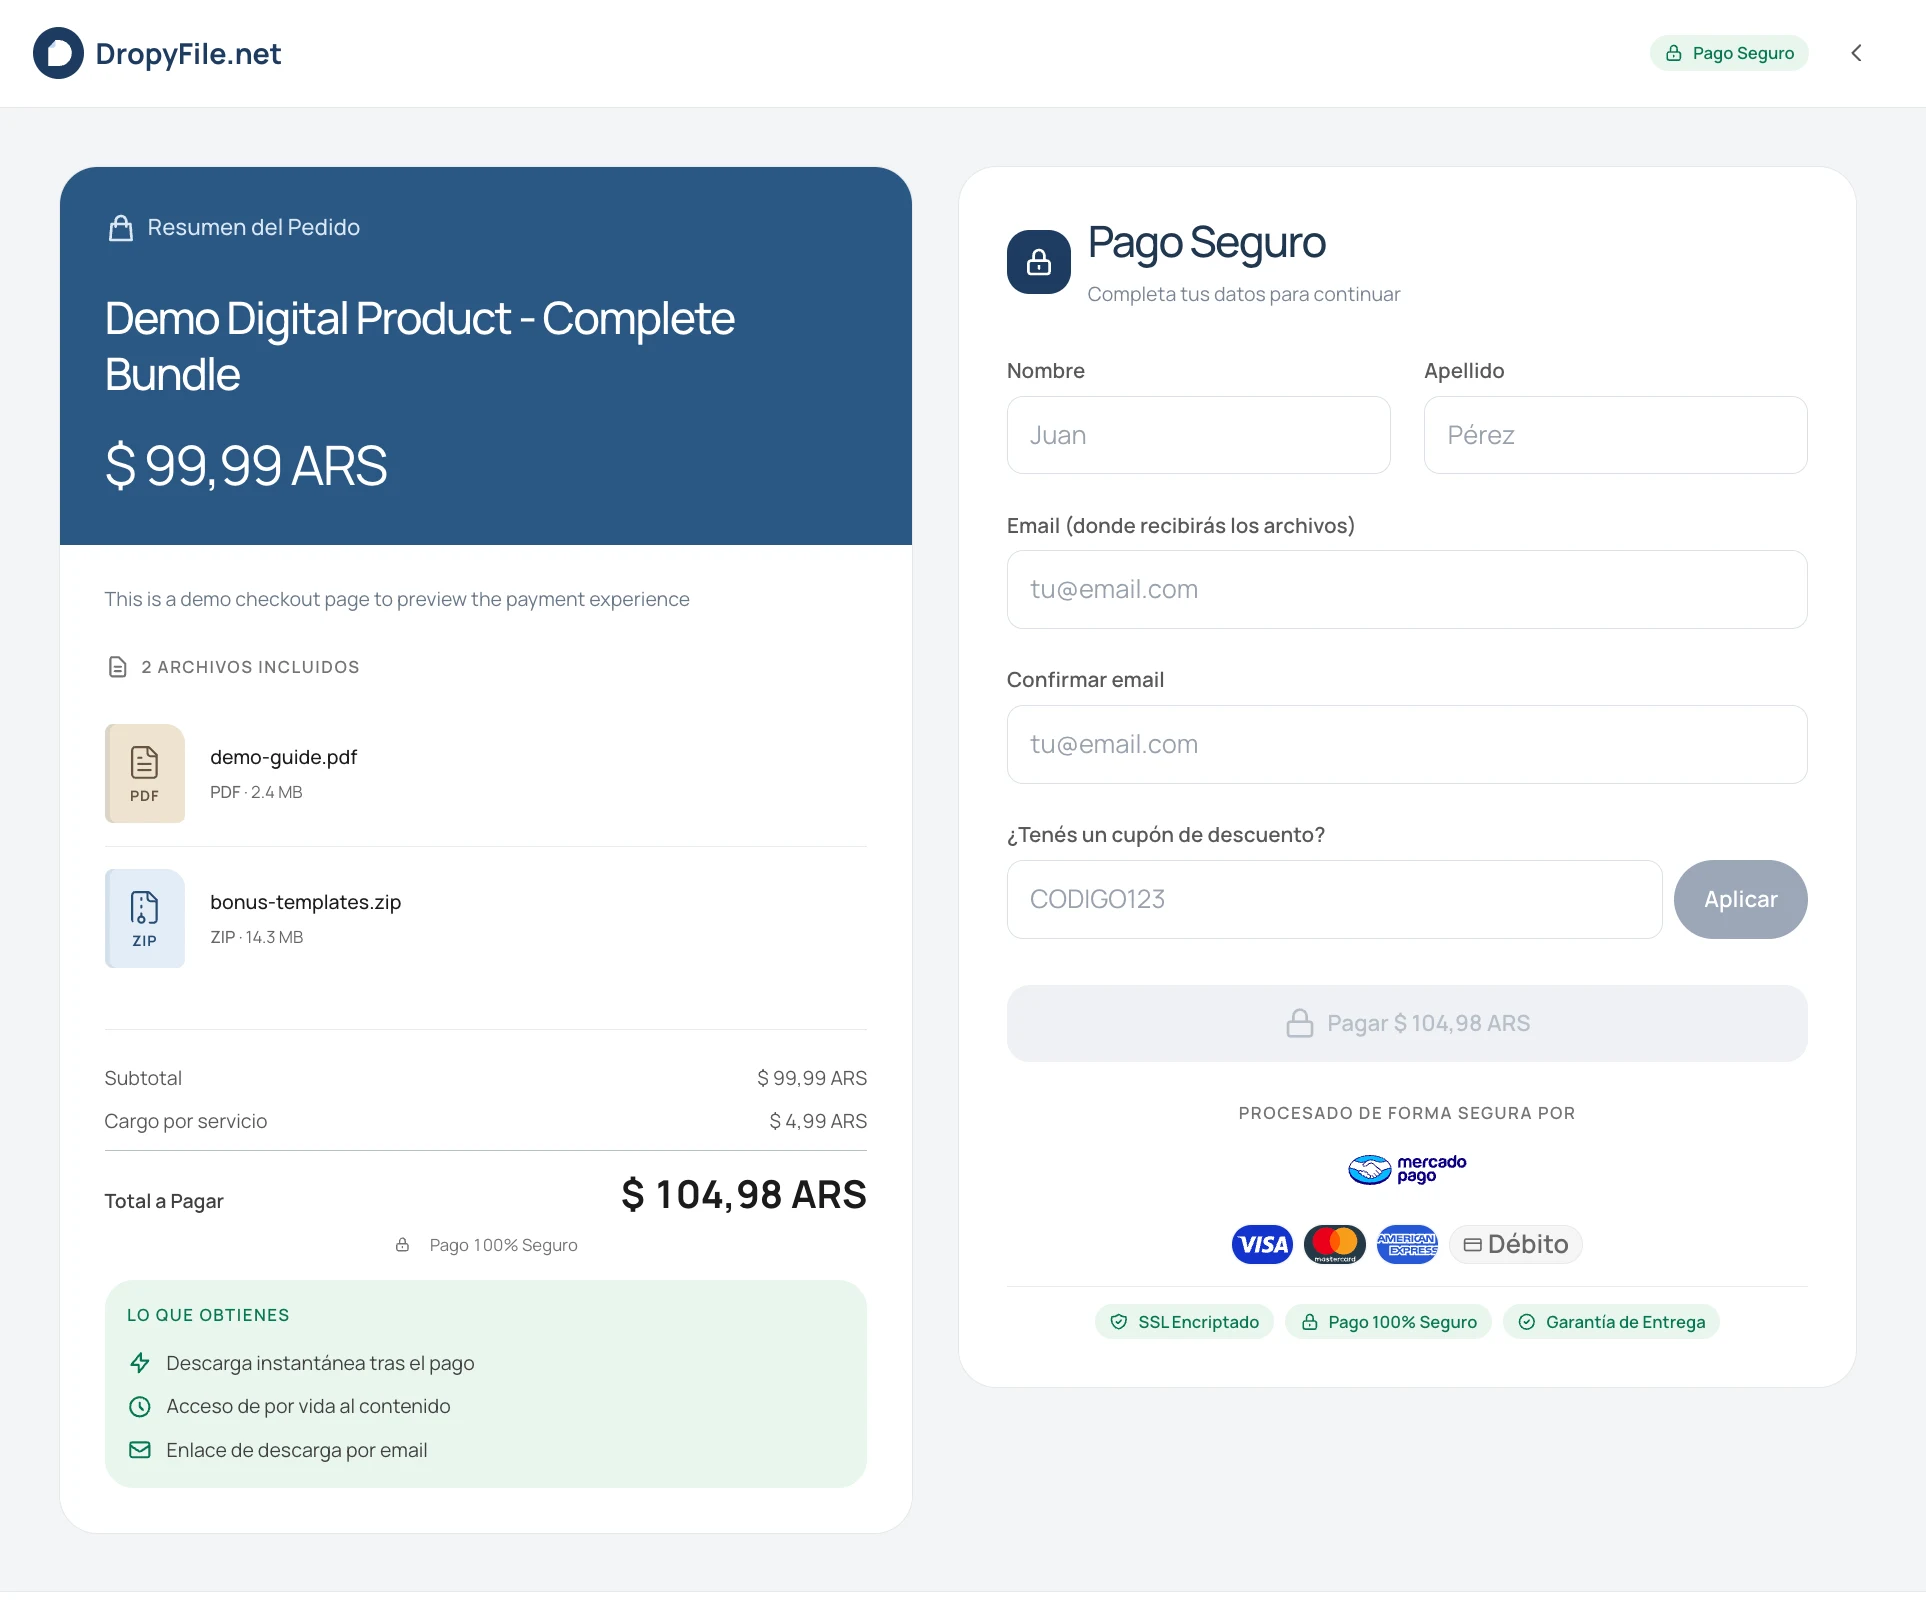Click the American Express logo
The height and width of the screenshot is (1606, 1926).
point(1407,1244)
